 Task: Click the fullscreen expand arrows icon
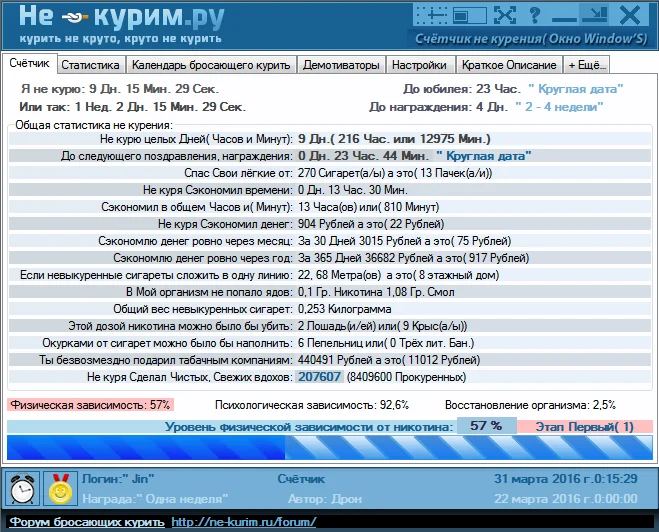click(505, 15)
